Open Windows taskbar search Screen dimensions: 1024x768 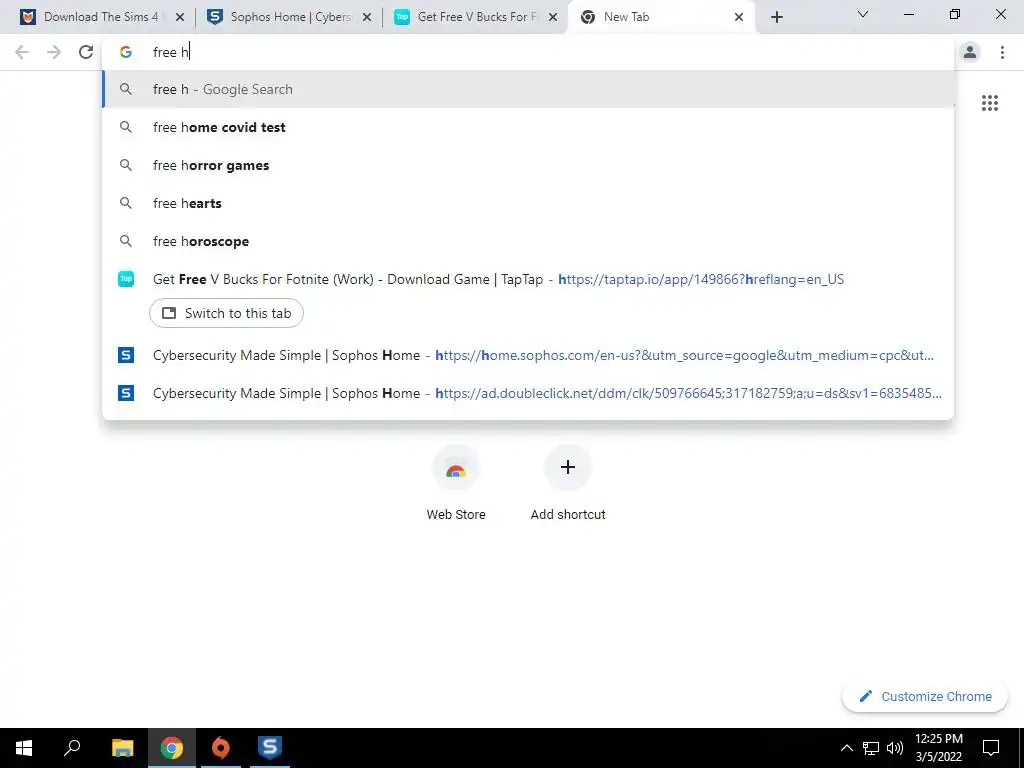[72, 748]
